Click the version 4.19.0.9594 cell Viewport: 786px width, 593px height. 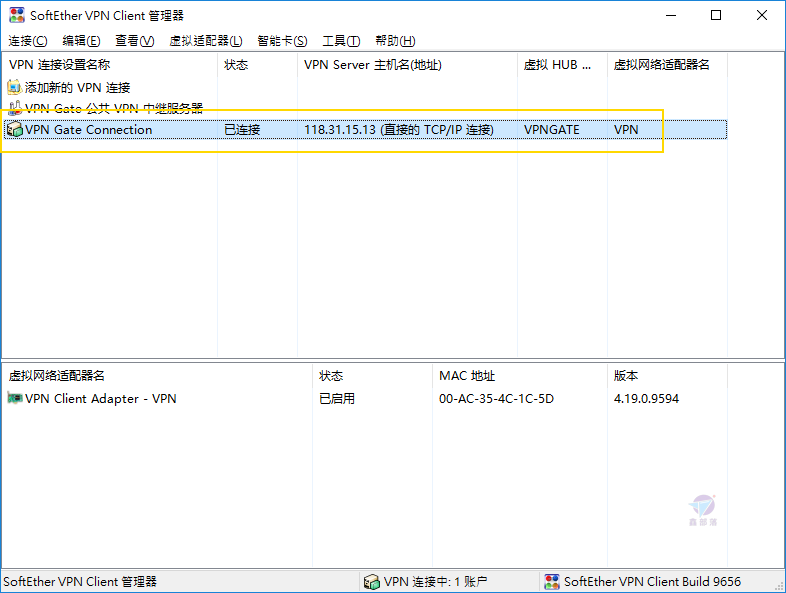tap(646, 399)
